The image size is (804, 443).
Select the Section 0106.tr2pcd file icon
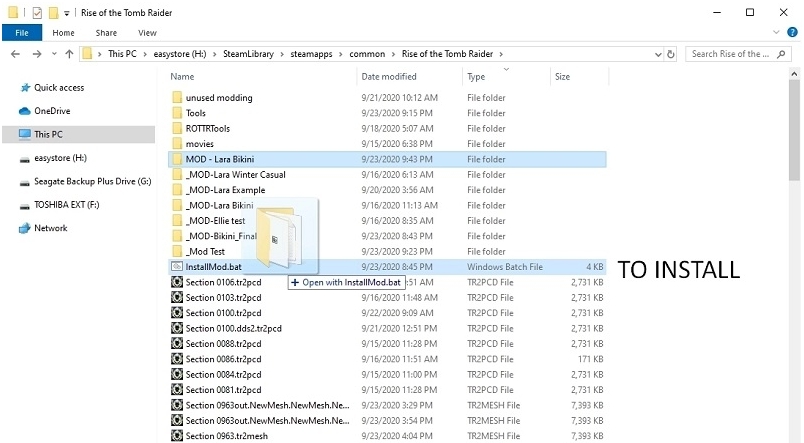pyautogui.click(x=177, y=282)
